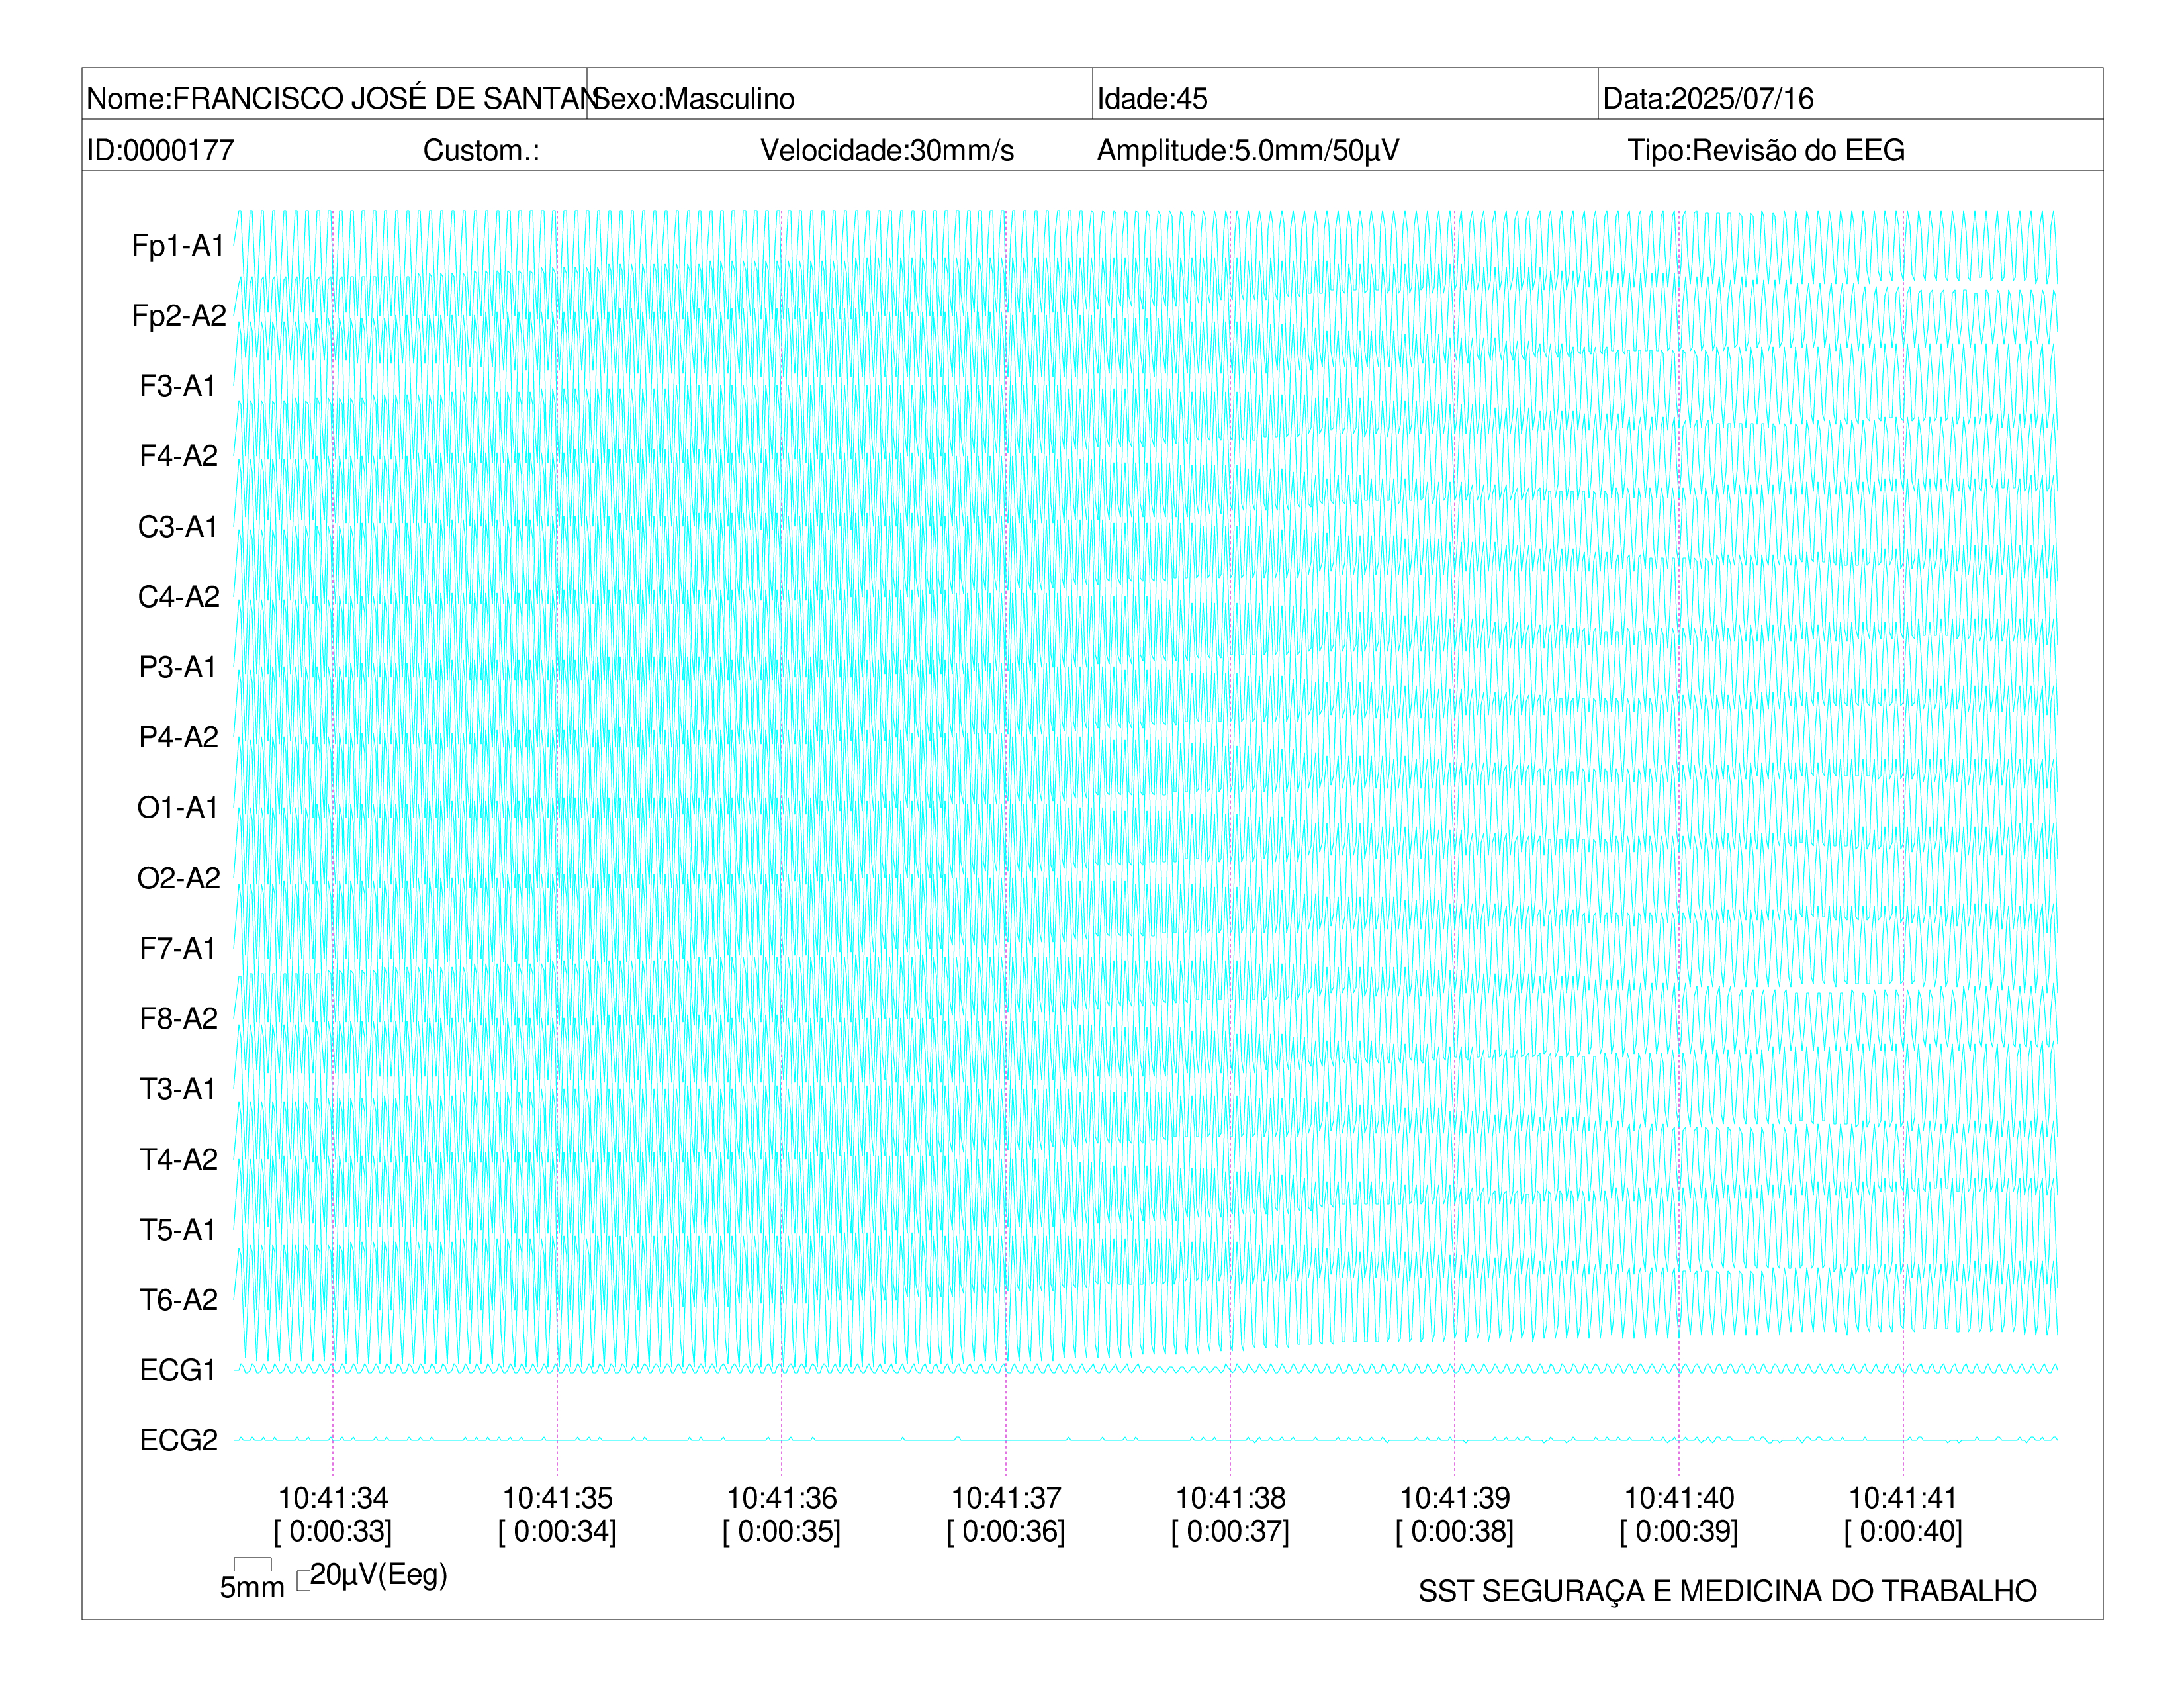The image size is (2184, 1688).
Task: Click the 'Data:2025/07/16' field
Action: (1850, 95)
